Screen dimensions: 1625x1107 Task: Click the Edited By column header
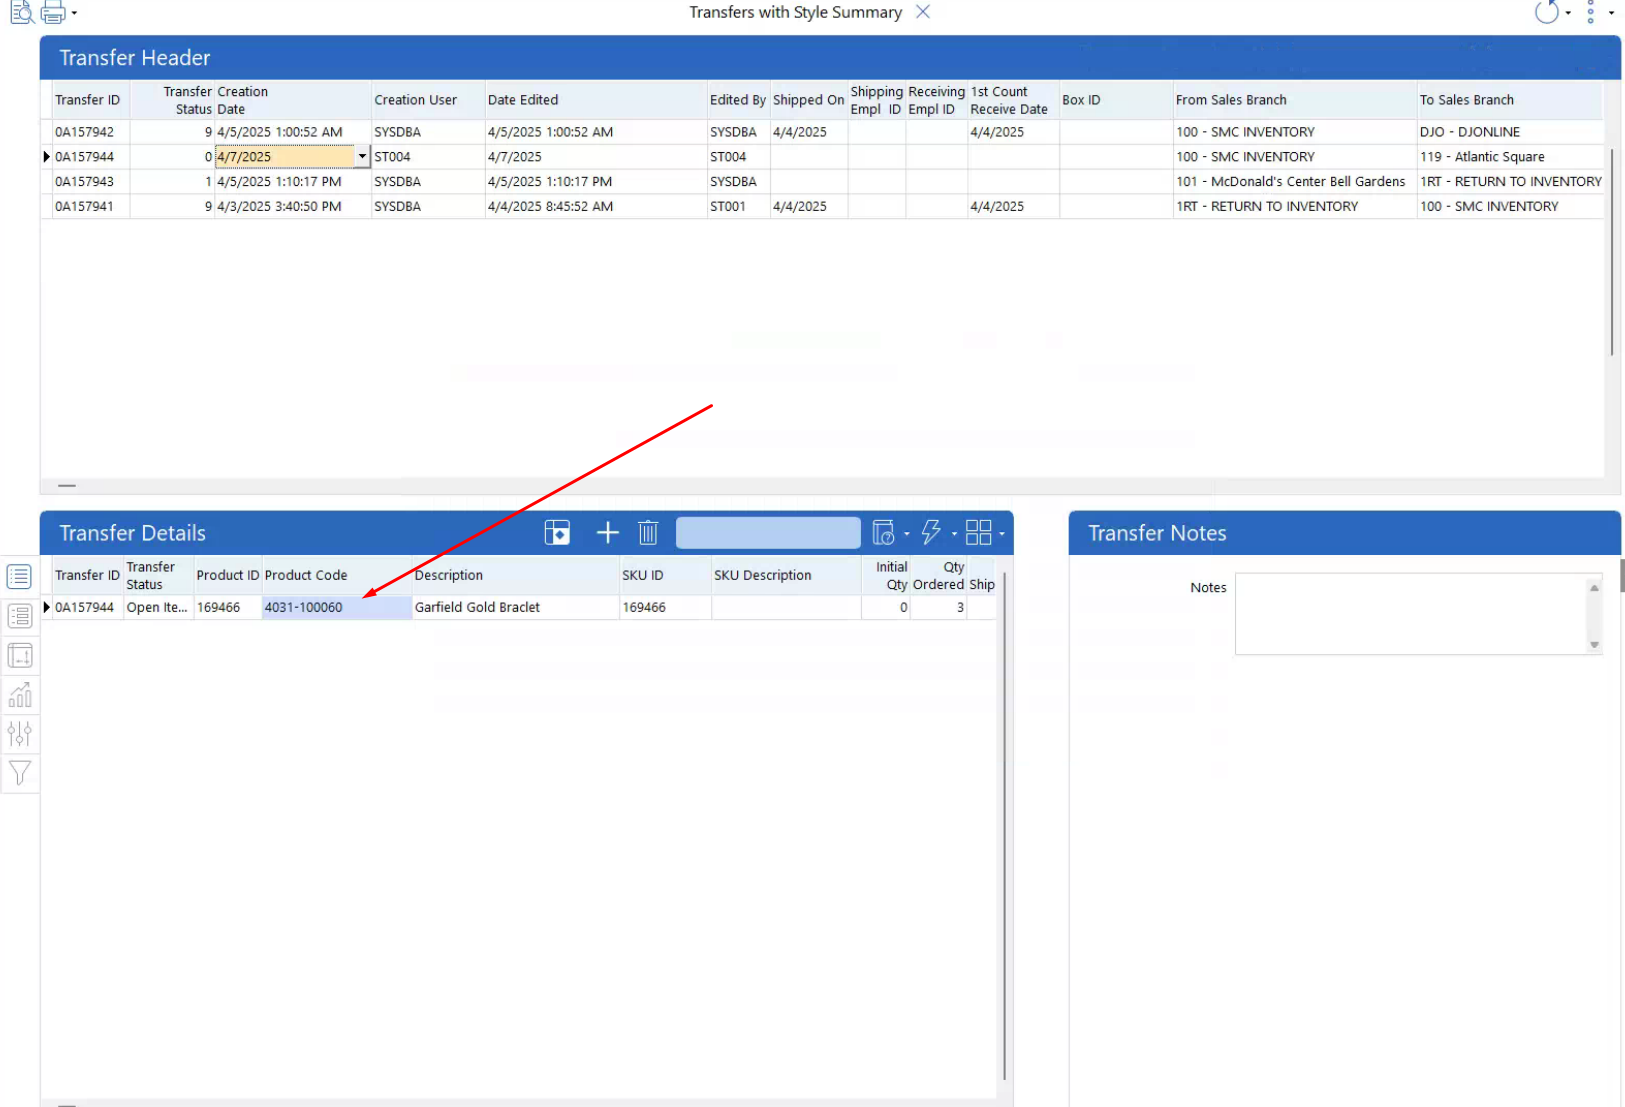(x=738, y=100)
